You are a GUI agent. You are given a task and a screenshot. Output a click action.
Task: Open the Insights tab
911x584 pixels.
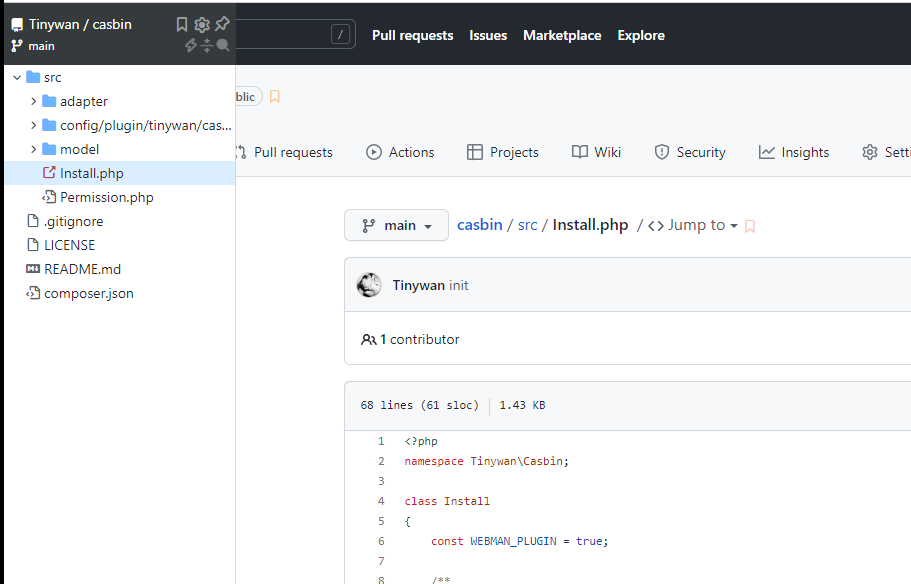[794, 152]
